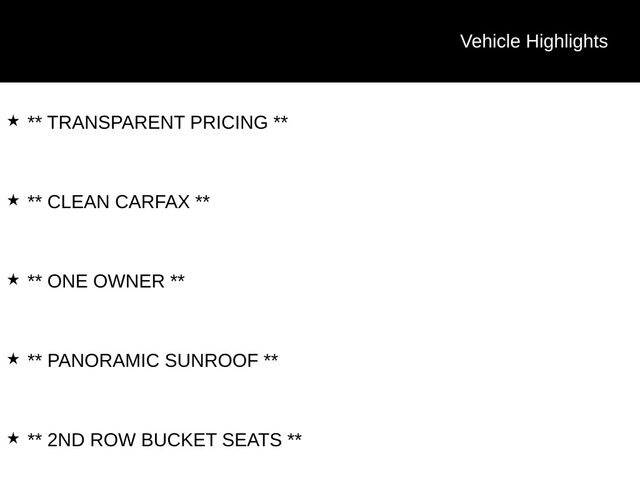Click the star beside CLEAN CARFAX
640x480 pixels.
tap(13, 200)
